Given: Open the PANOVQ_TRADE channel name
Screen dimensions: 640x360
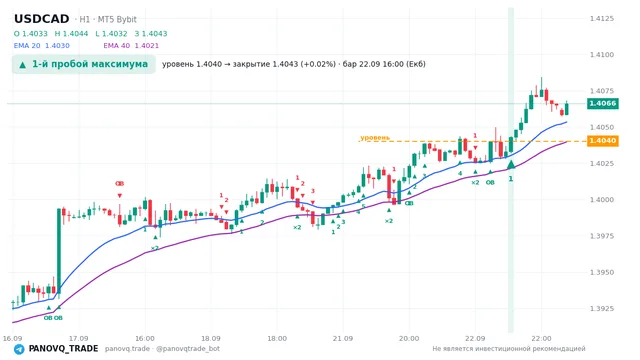Looking at the screenshot, I should coord(63,349).
